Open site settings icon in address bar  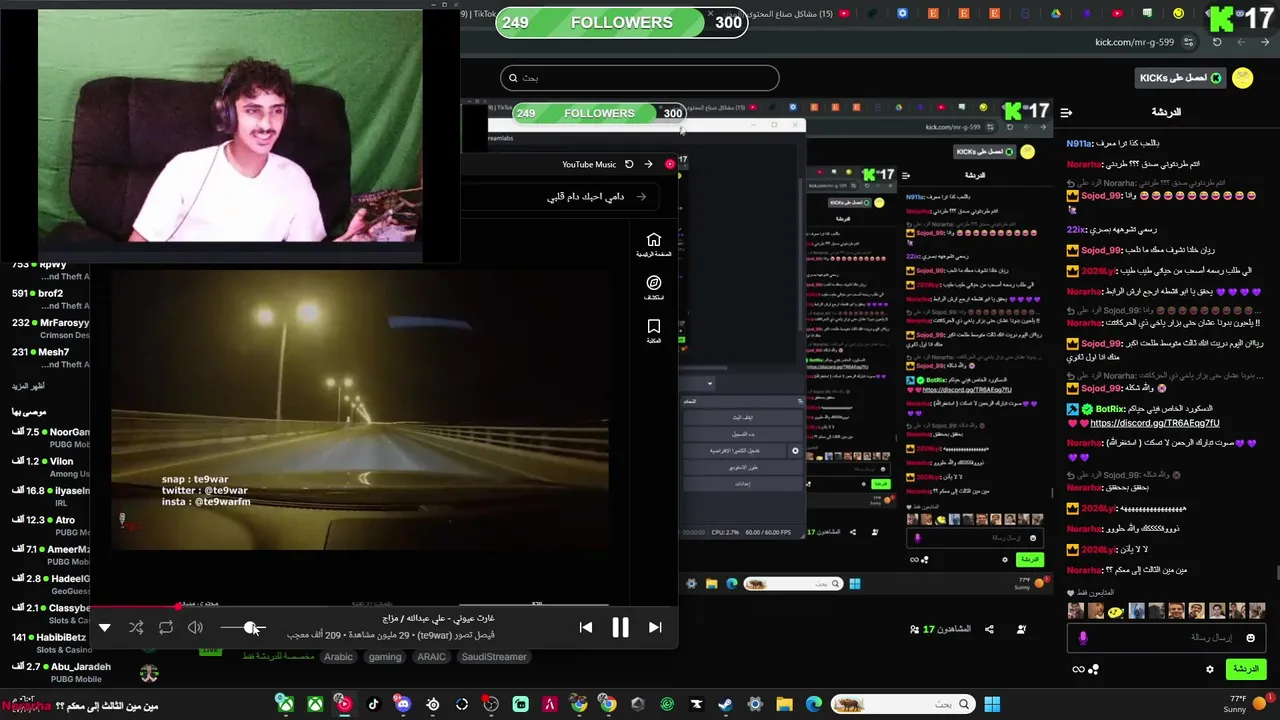1188,42
